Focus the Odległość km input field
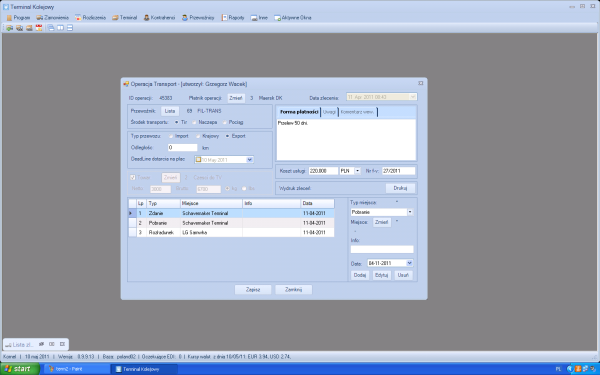Viewport: 600px width, 375px height. (183, 148)
